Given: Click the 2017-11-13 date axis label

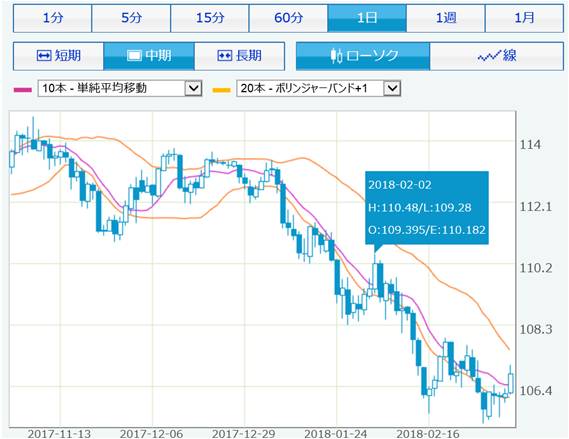Looking at the screenshot, I should [x=59, y=434].
